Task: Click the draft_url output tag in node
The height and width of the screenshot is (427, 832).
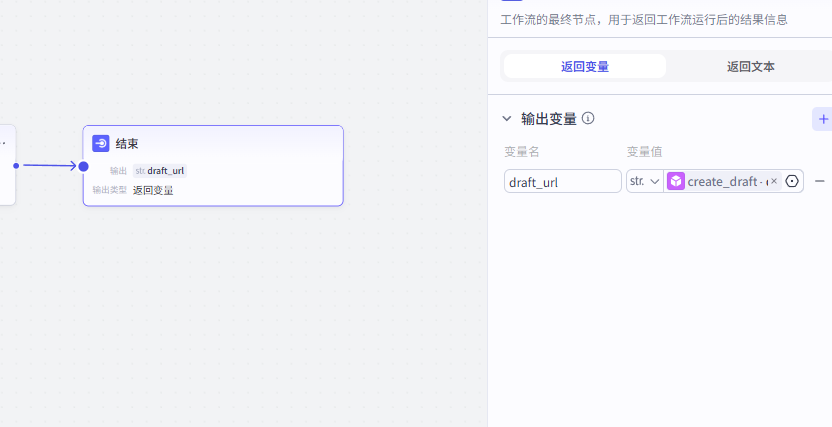Action: (x=160, y=171)
